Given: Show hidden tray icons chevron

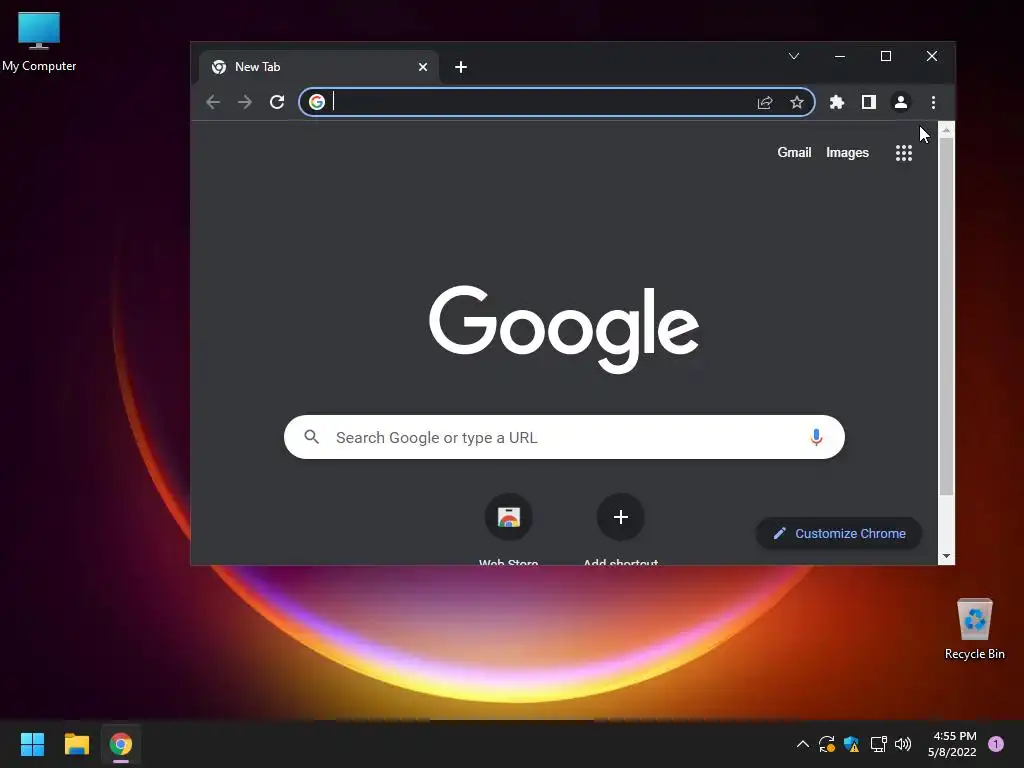Looking at the screenshot, I should 803,744.
